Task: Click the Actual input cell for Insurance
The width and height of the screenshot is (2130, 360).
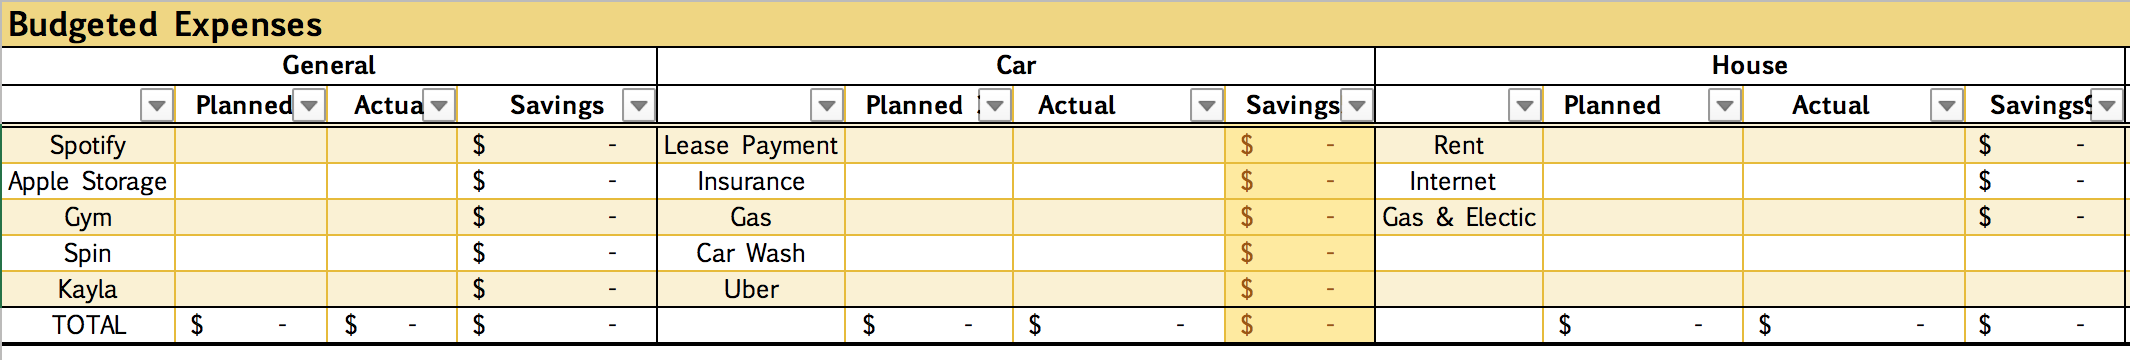Action: click(x=1119, y=181)
